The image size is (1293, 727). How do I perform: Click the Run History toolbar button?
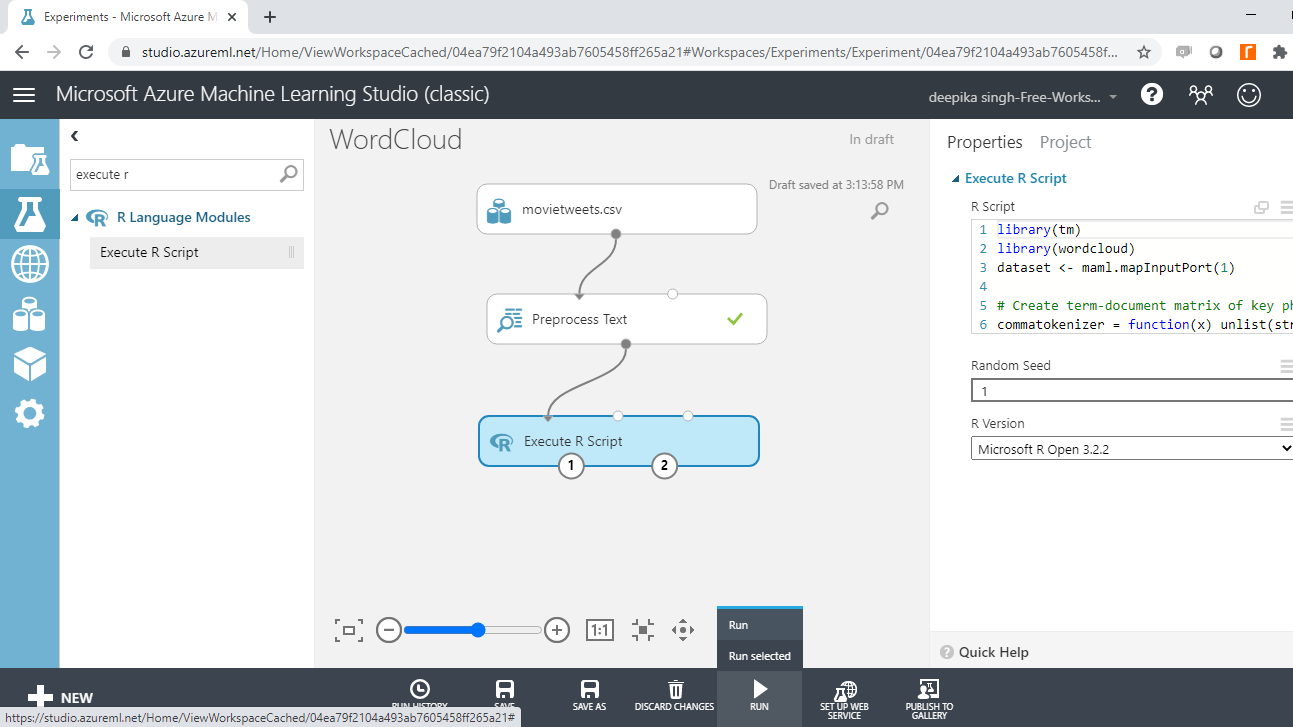click(x=421, y=696)
